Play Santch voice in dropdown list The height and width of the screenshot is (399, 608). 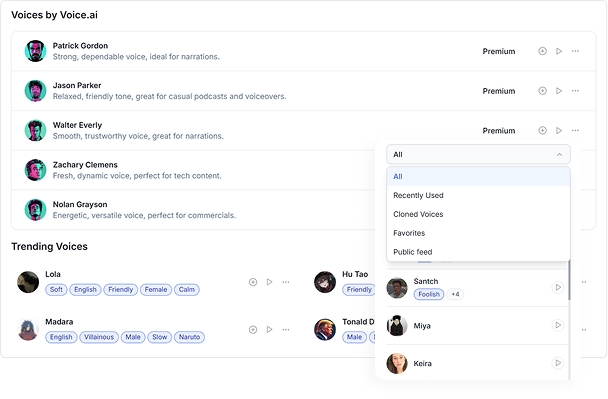coord(558,287)
